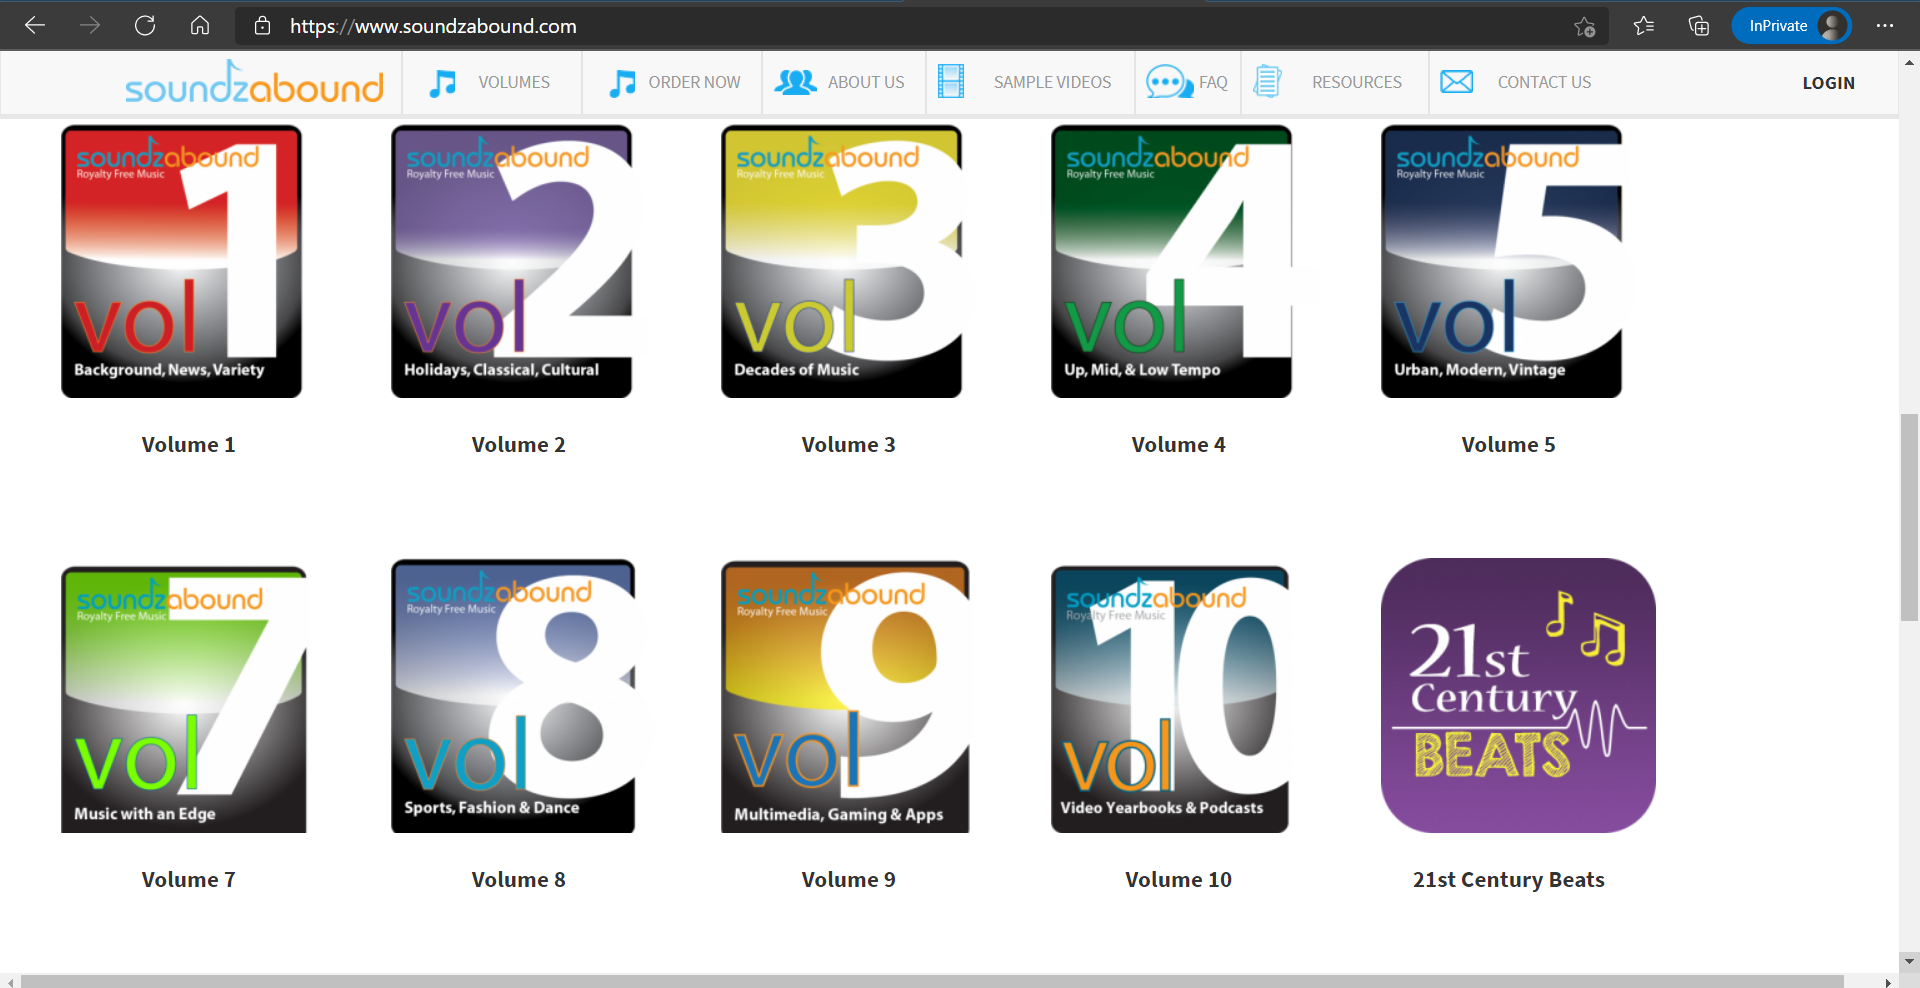Viewport: 1920px width, 988px height.
Task: Add this page to favorites star icon
Action: [1584, 26]
